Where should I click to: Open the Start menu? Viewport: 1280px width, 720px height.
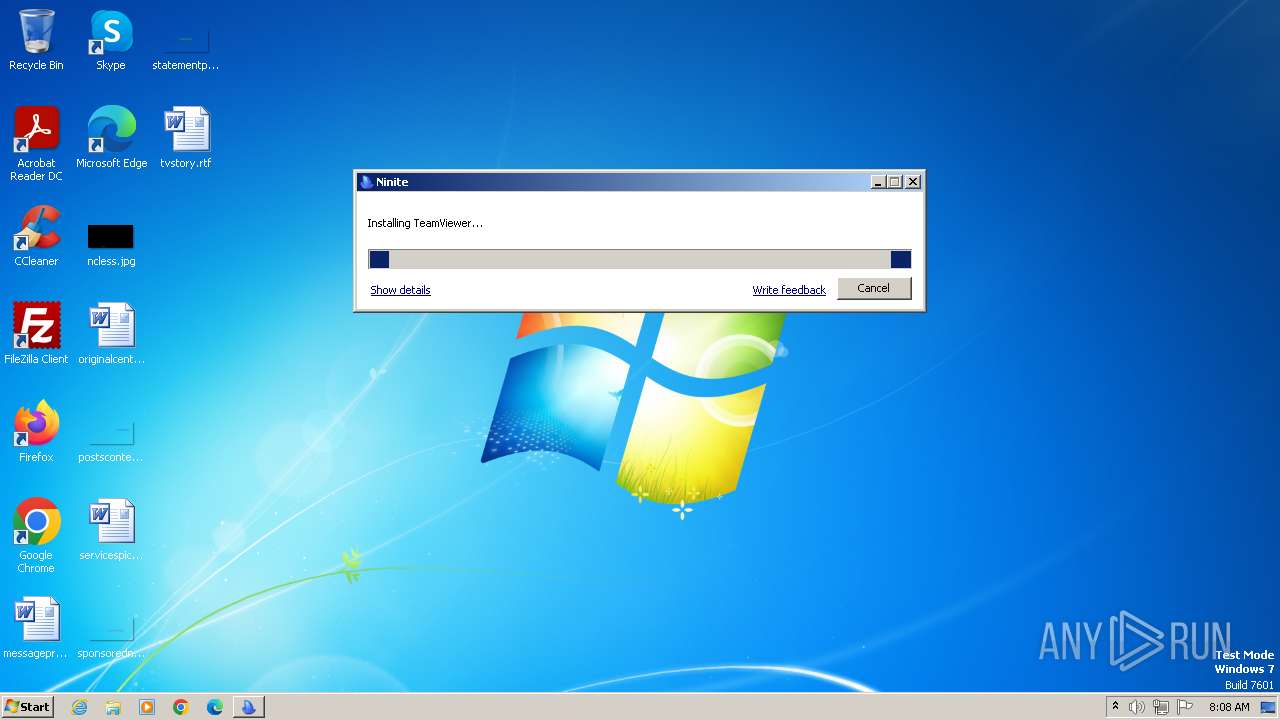pyautogui.click(x=28, y=706)
